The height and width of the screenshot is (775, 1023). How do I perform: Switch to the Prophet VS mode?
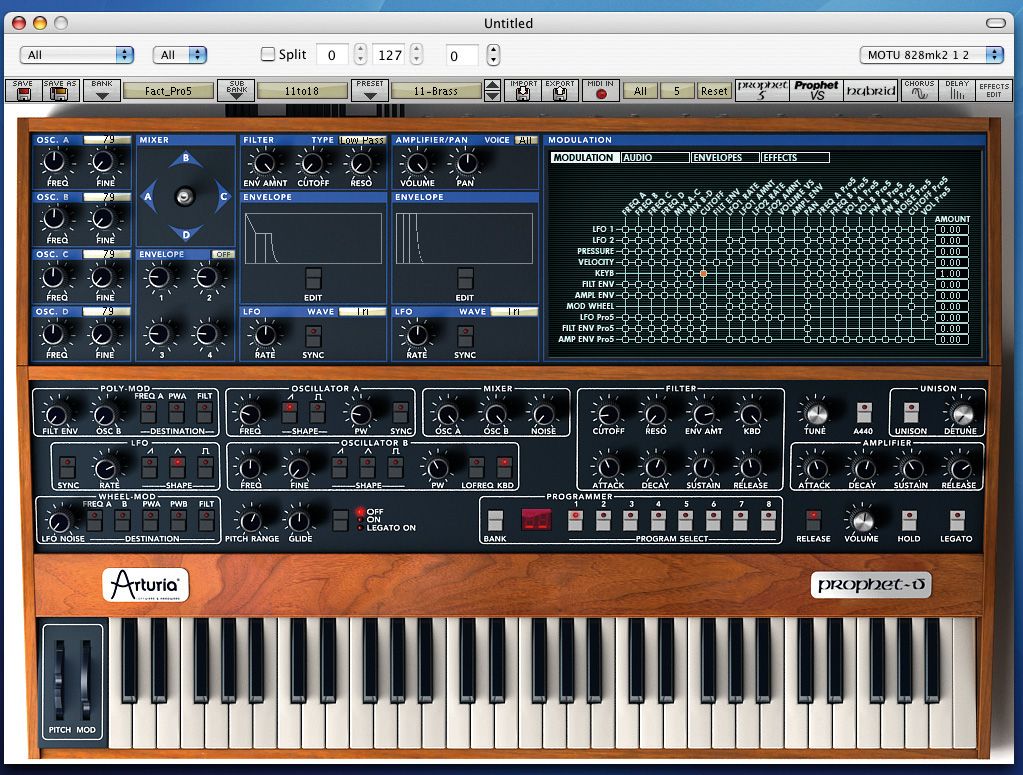click(816, 90)
